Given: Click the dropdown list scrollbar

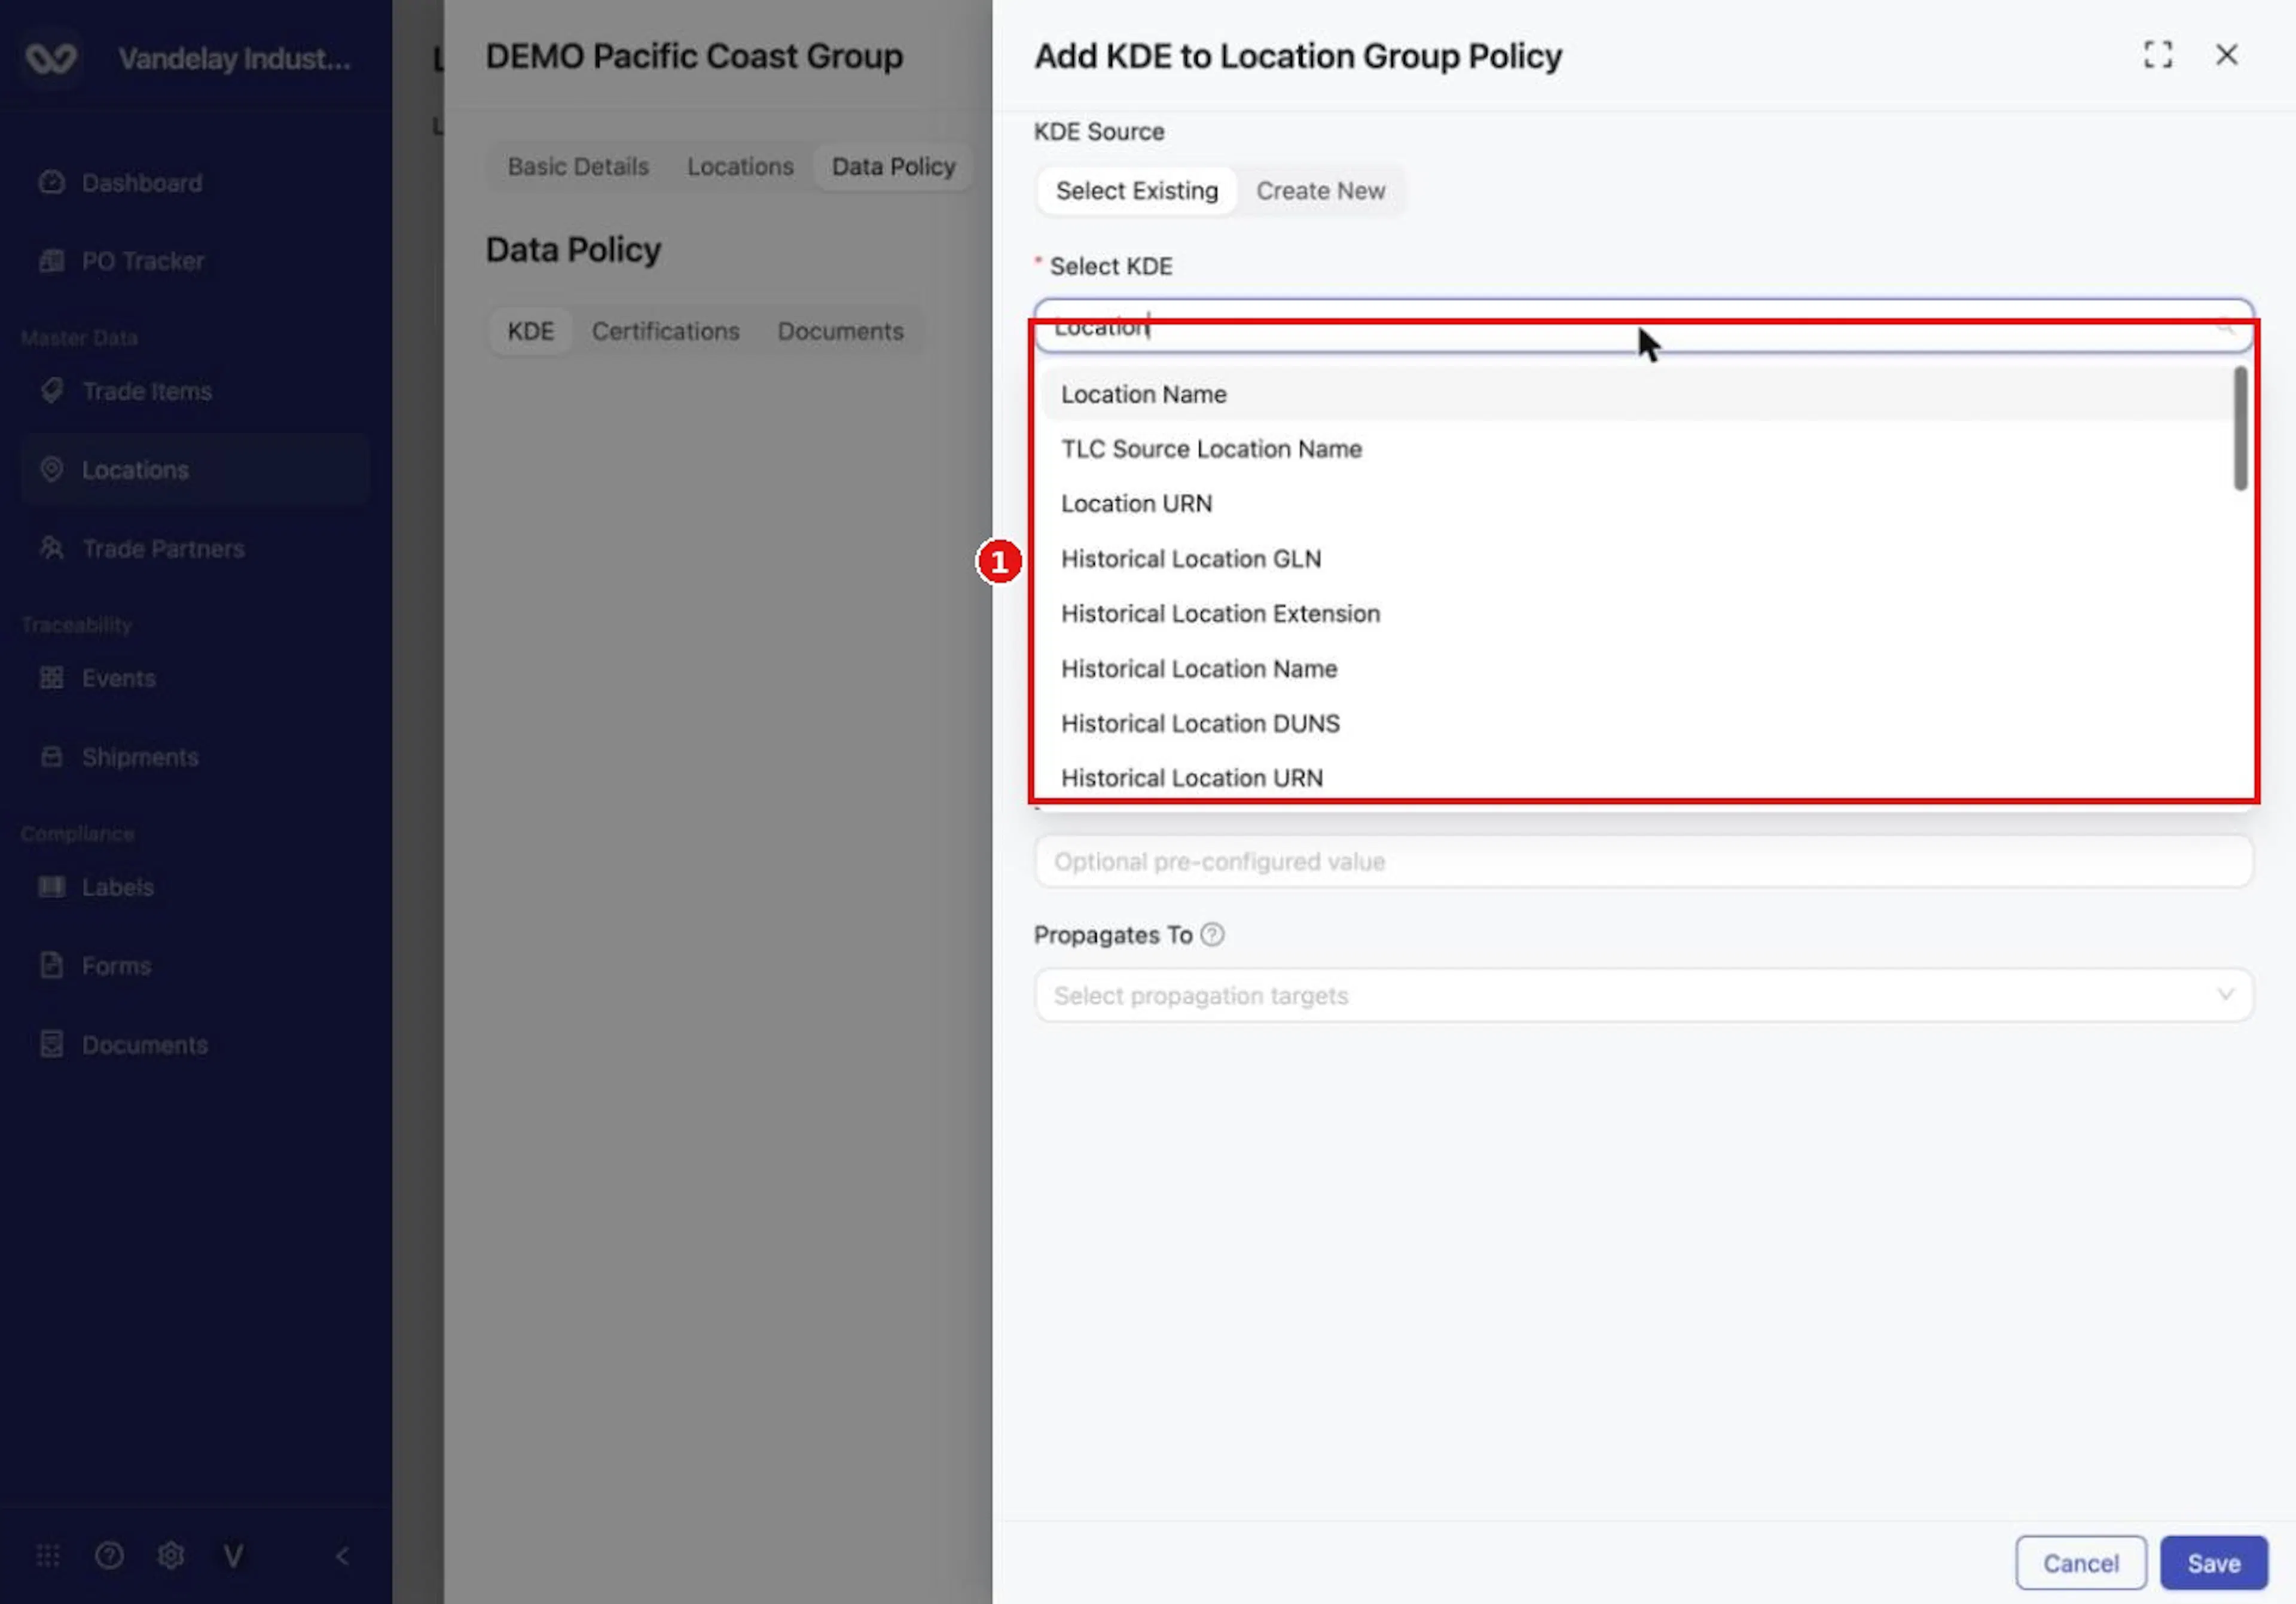Looking at the screenshot, I should pos(2240,429).
